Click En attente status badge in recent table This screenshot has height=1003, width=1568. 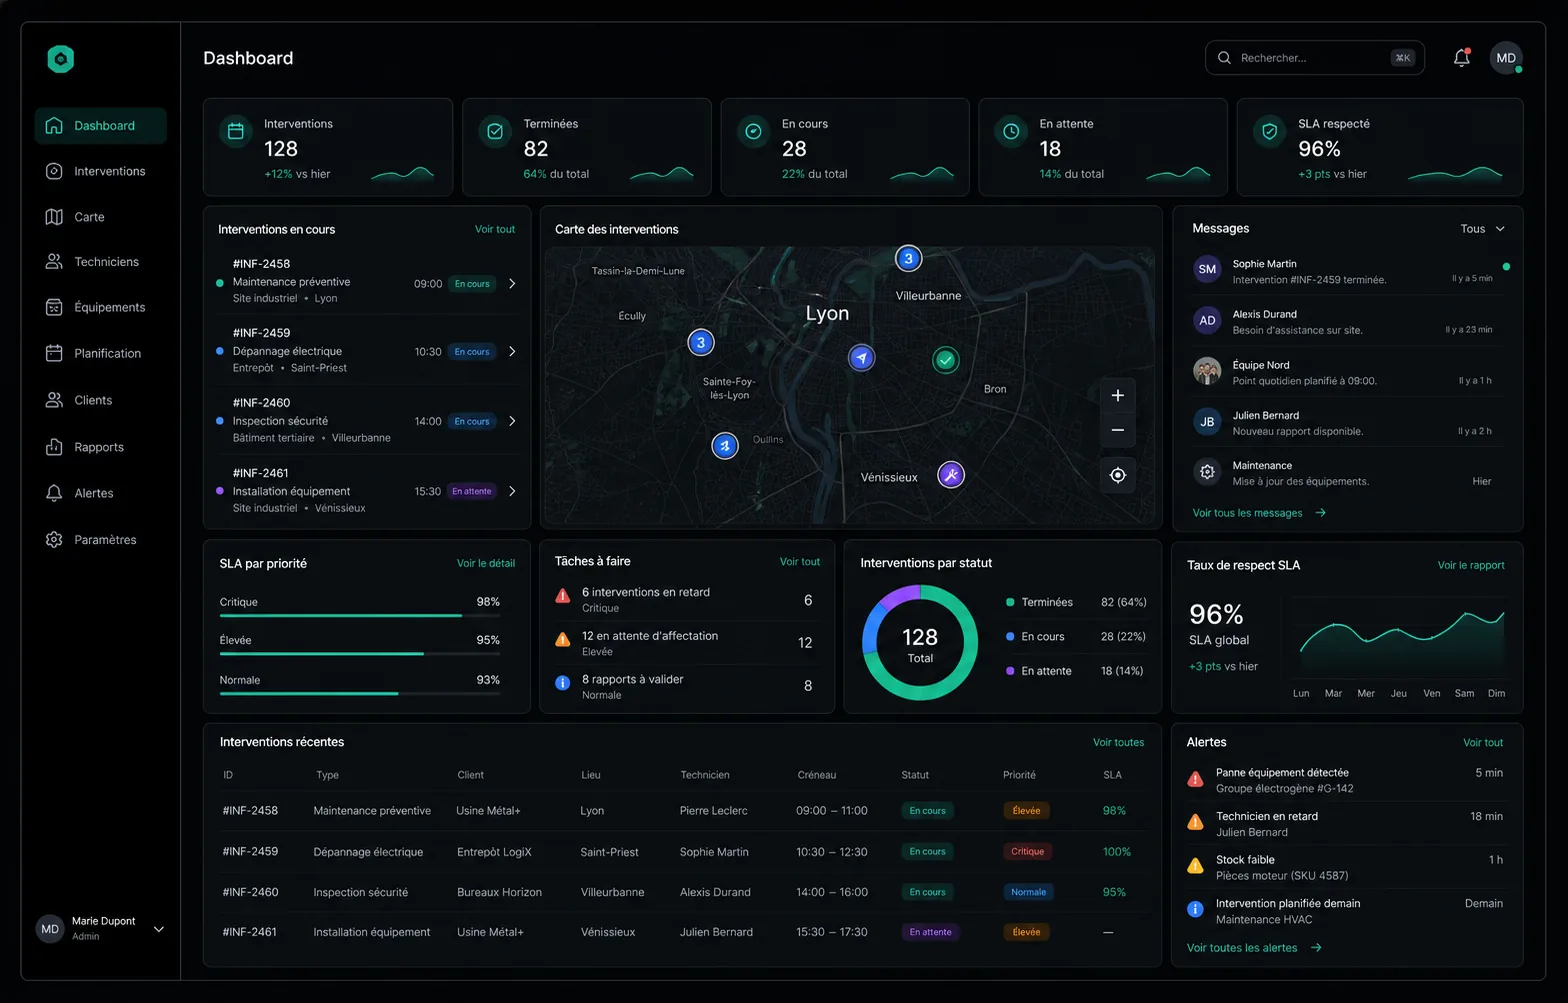point(930,932)
